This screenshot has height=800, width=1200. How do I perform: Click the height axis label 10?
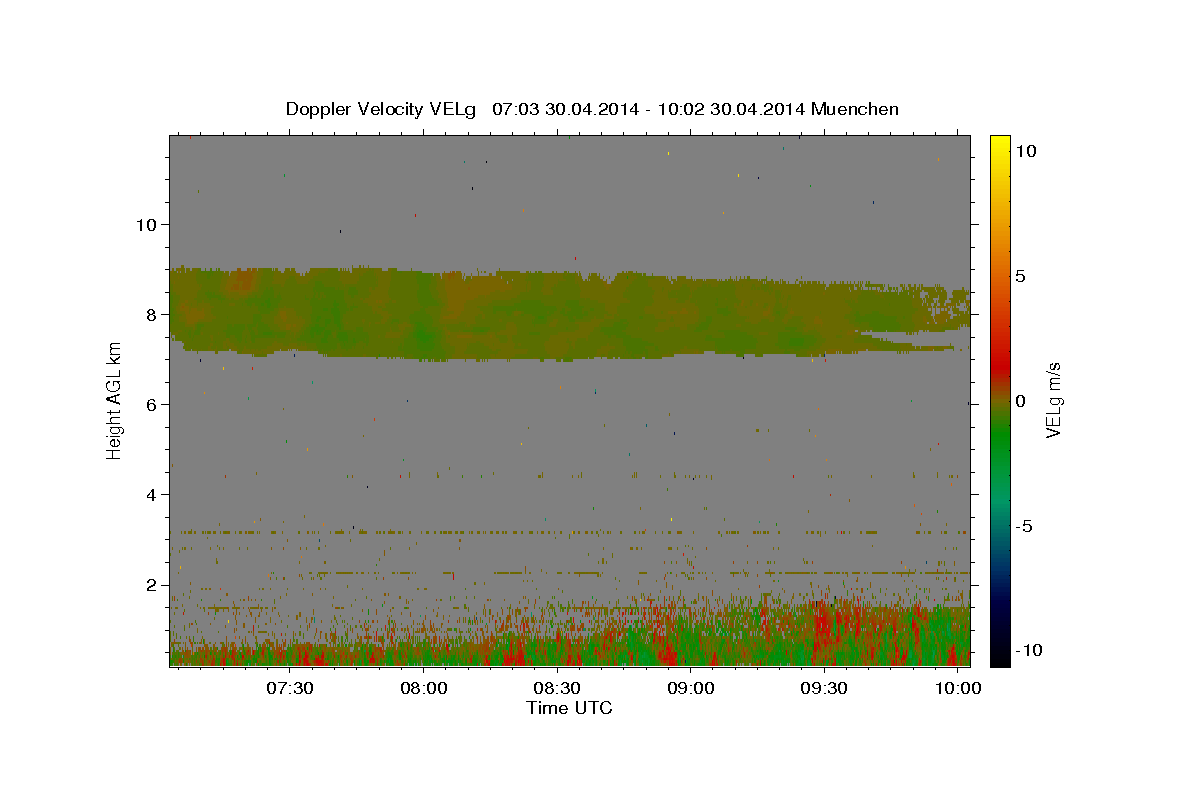point(146,224)
